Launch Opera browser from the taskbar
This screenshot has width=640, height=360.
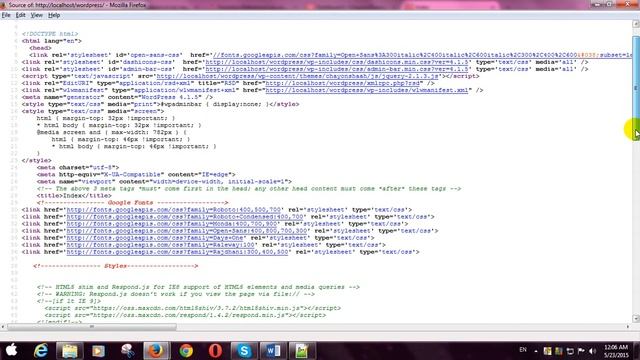coord(215,351)
